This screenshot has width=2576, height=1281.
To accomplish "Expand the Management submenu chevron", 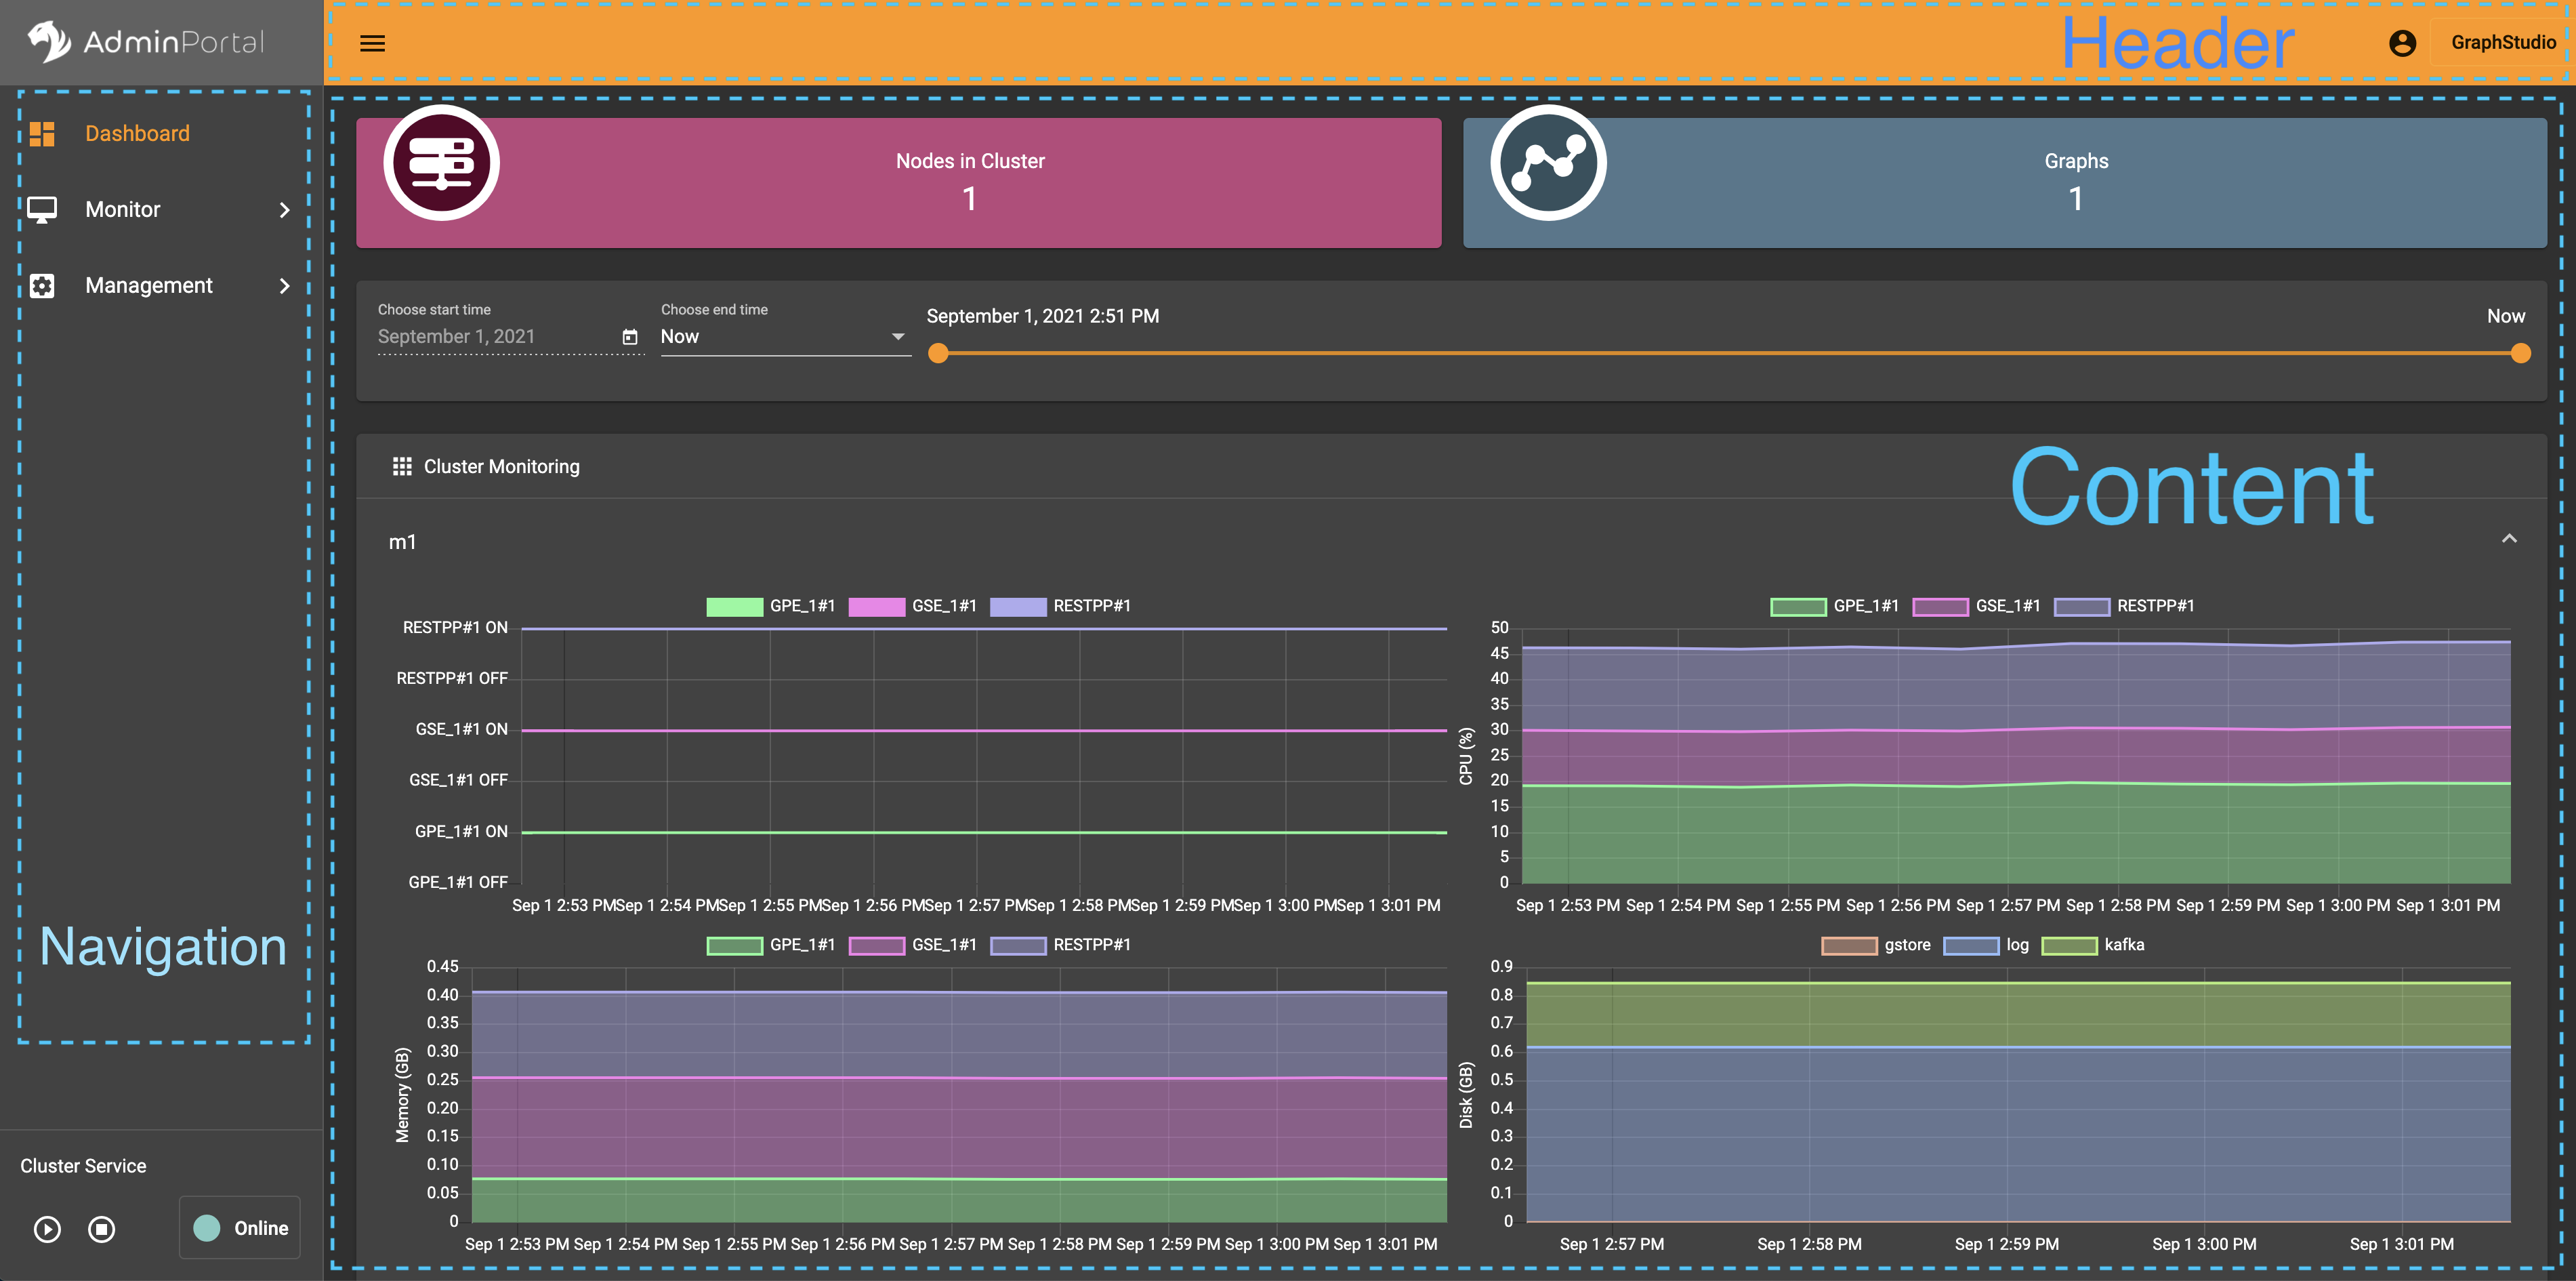I will pos(284,286).
